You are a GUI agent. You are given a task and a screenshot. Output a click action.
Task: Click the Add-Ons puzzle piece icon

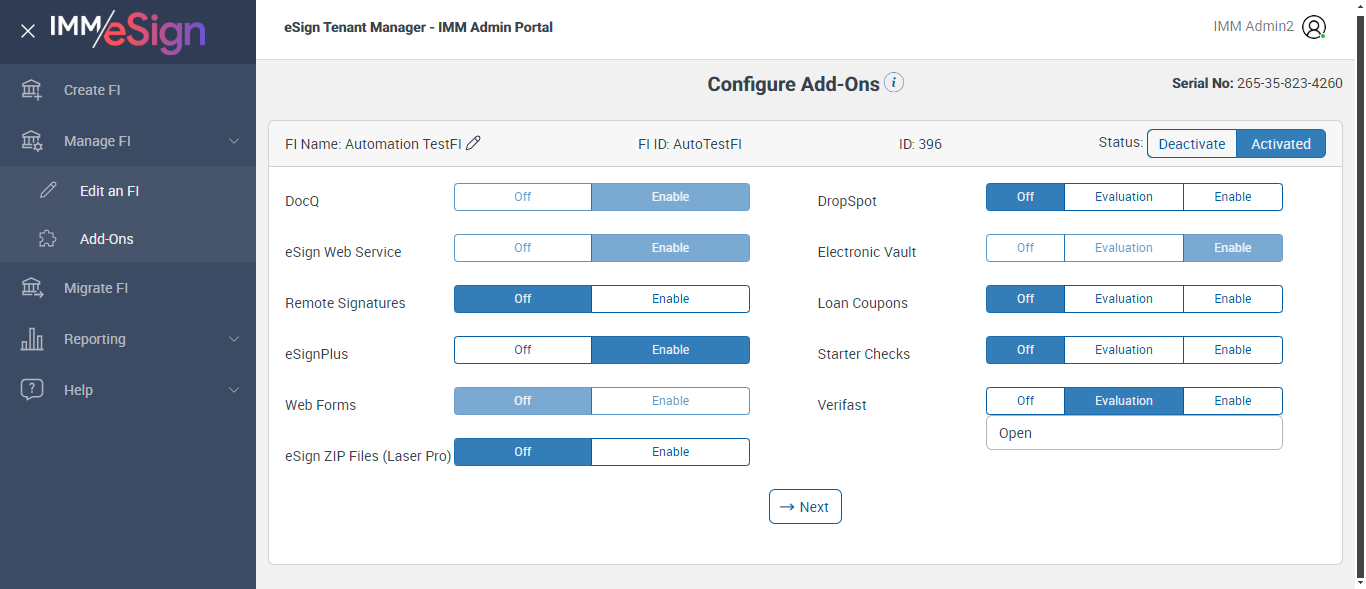pos(48,239)
